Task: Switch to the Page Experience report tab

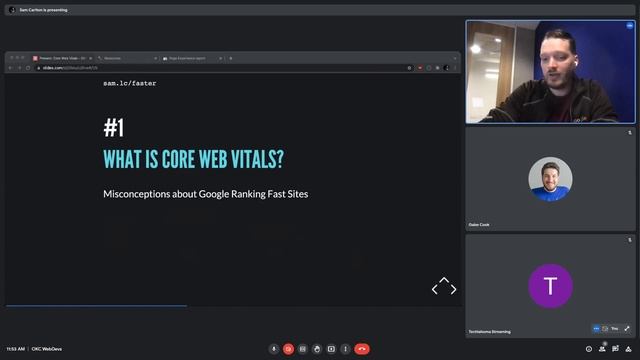Action: pyautogui.click(x=192, y=58)
